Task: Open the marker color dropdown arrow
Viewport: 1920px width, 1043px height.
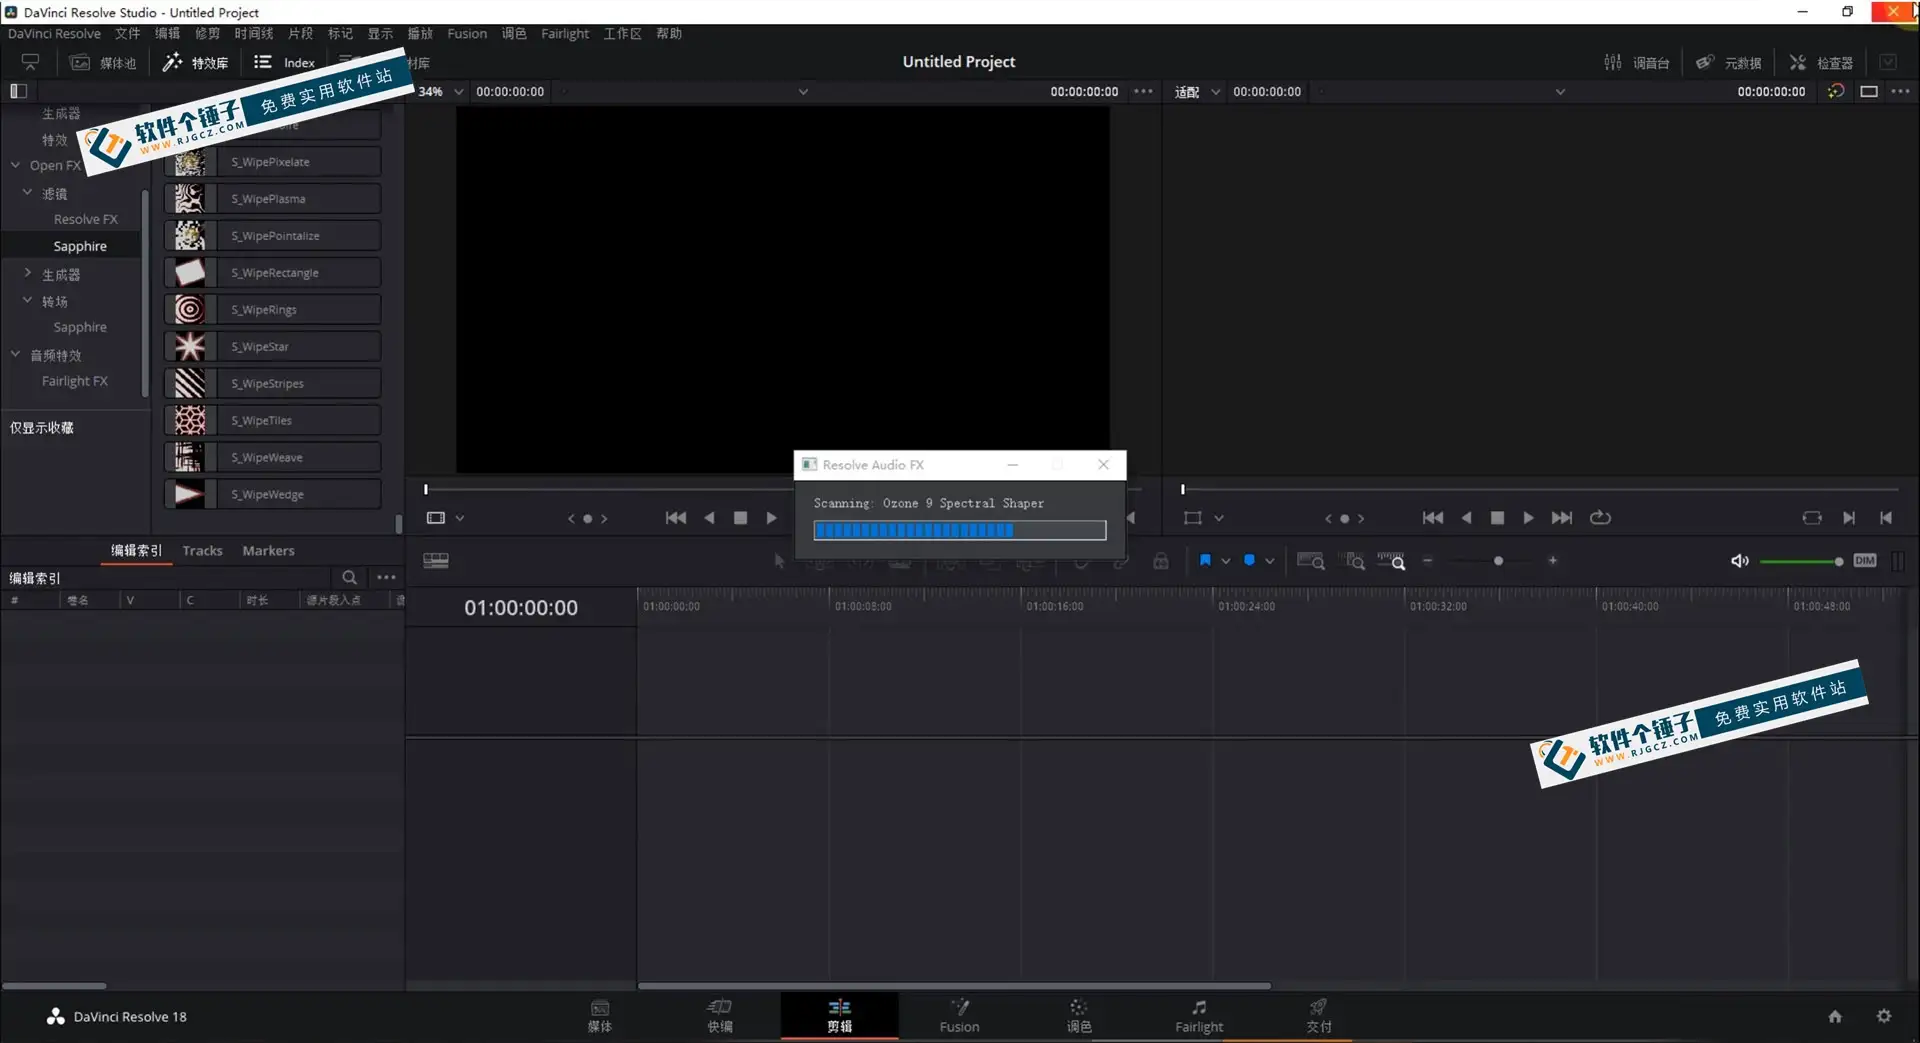Action: (1270, 561)
